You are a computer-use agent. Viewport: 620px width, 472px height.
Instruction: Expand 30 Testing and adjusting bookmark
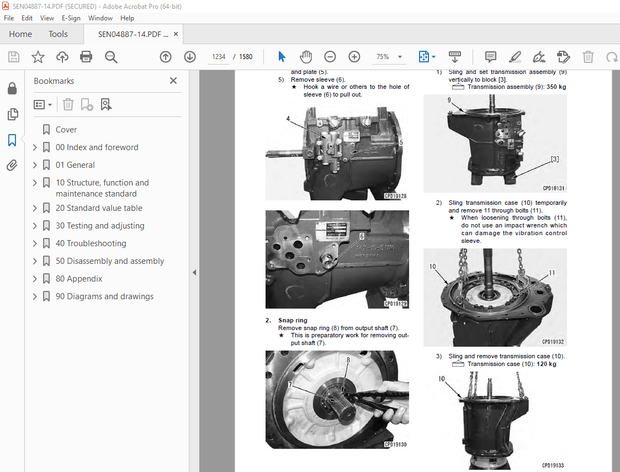coord(35,226)
